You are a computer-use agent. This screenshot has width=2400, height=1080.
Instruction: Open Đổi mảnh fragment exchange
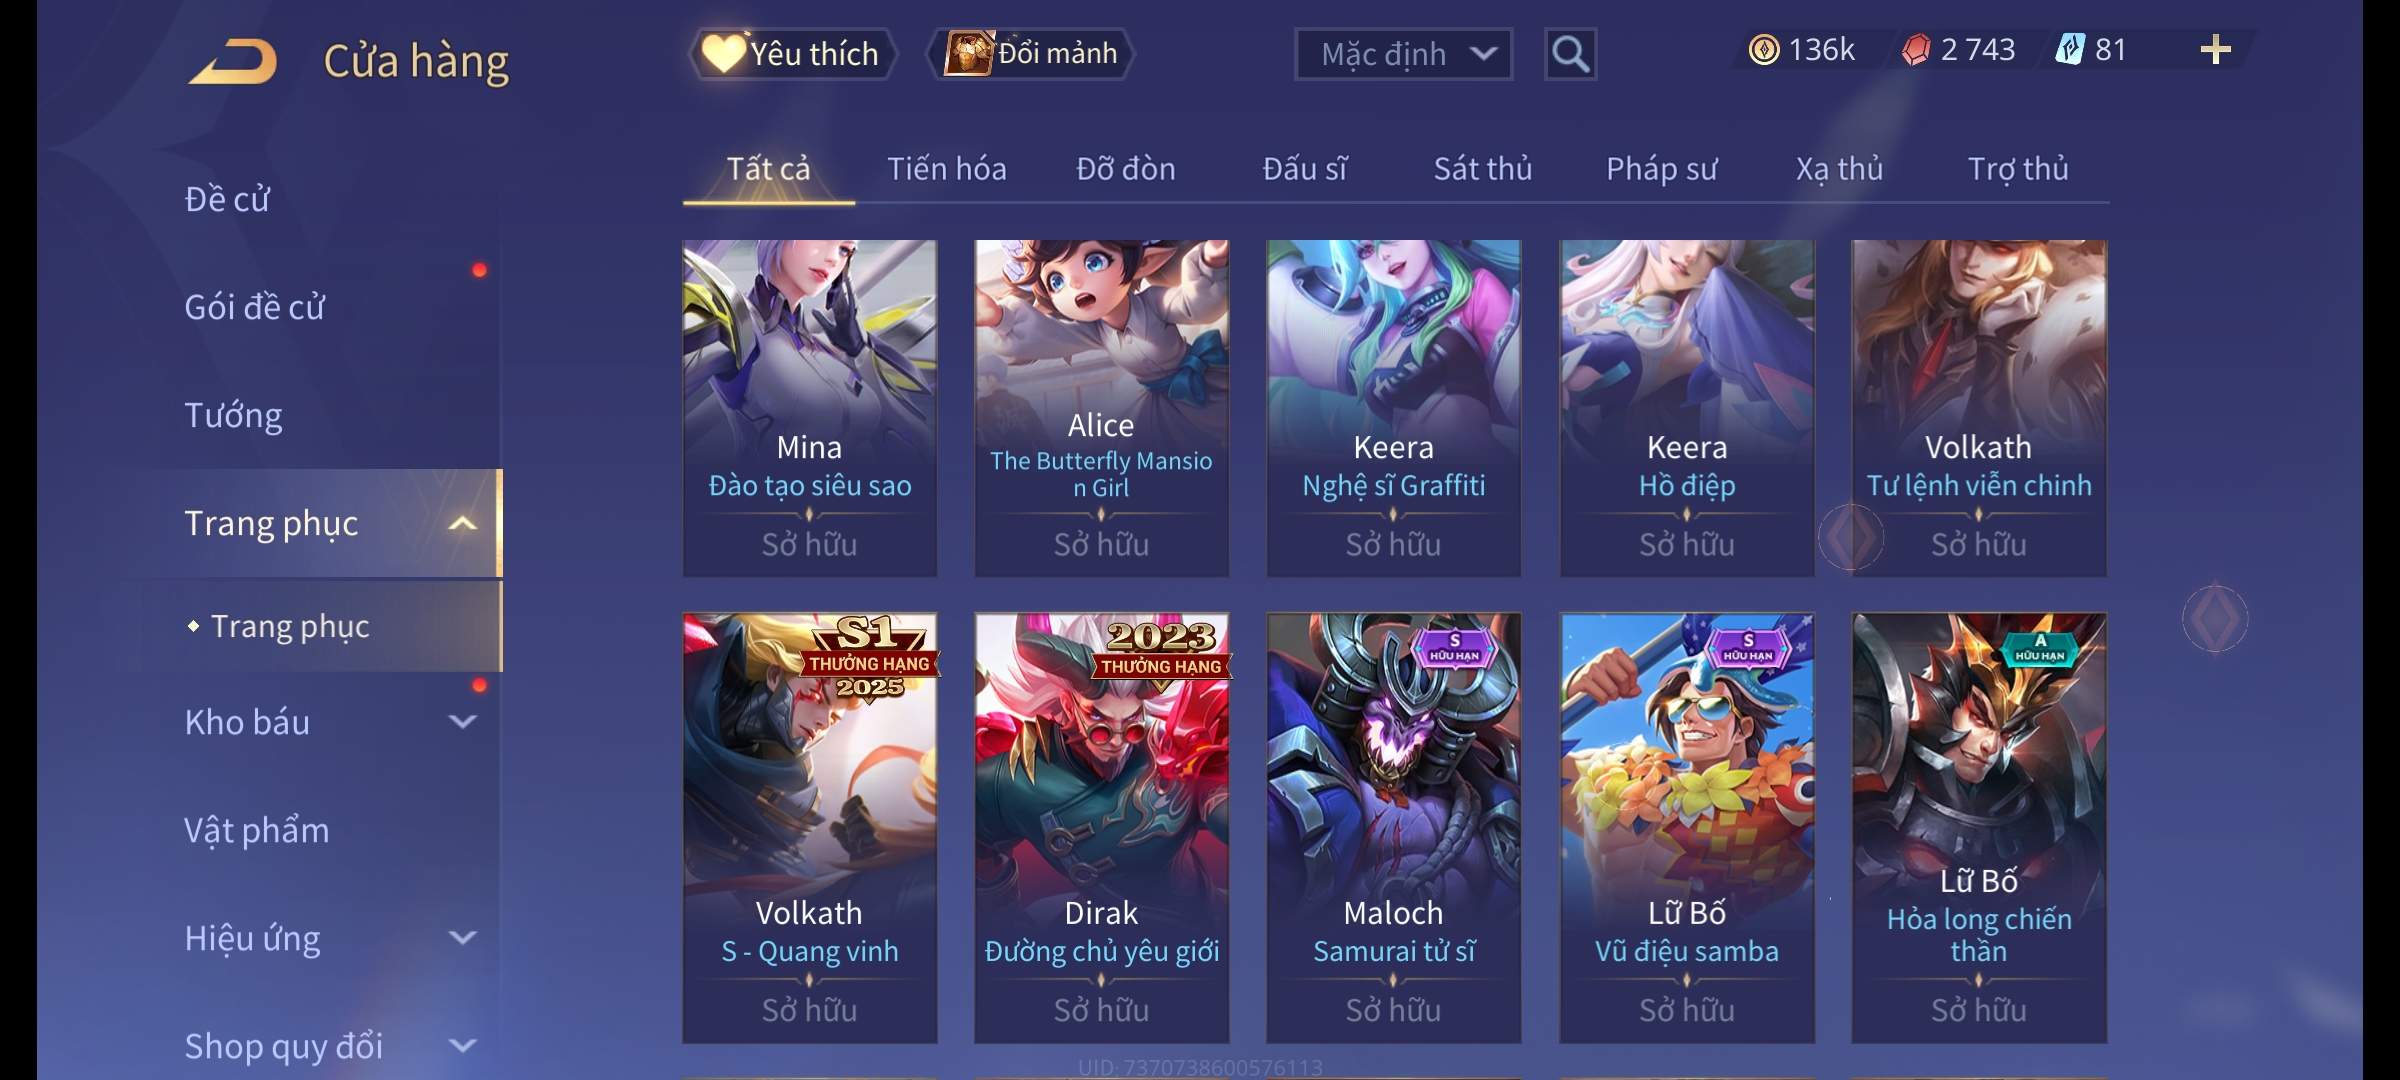[x=1031, y=53]
